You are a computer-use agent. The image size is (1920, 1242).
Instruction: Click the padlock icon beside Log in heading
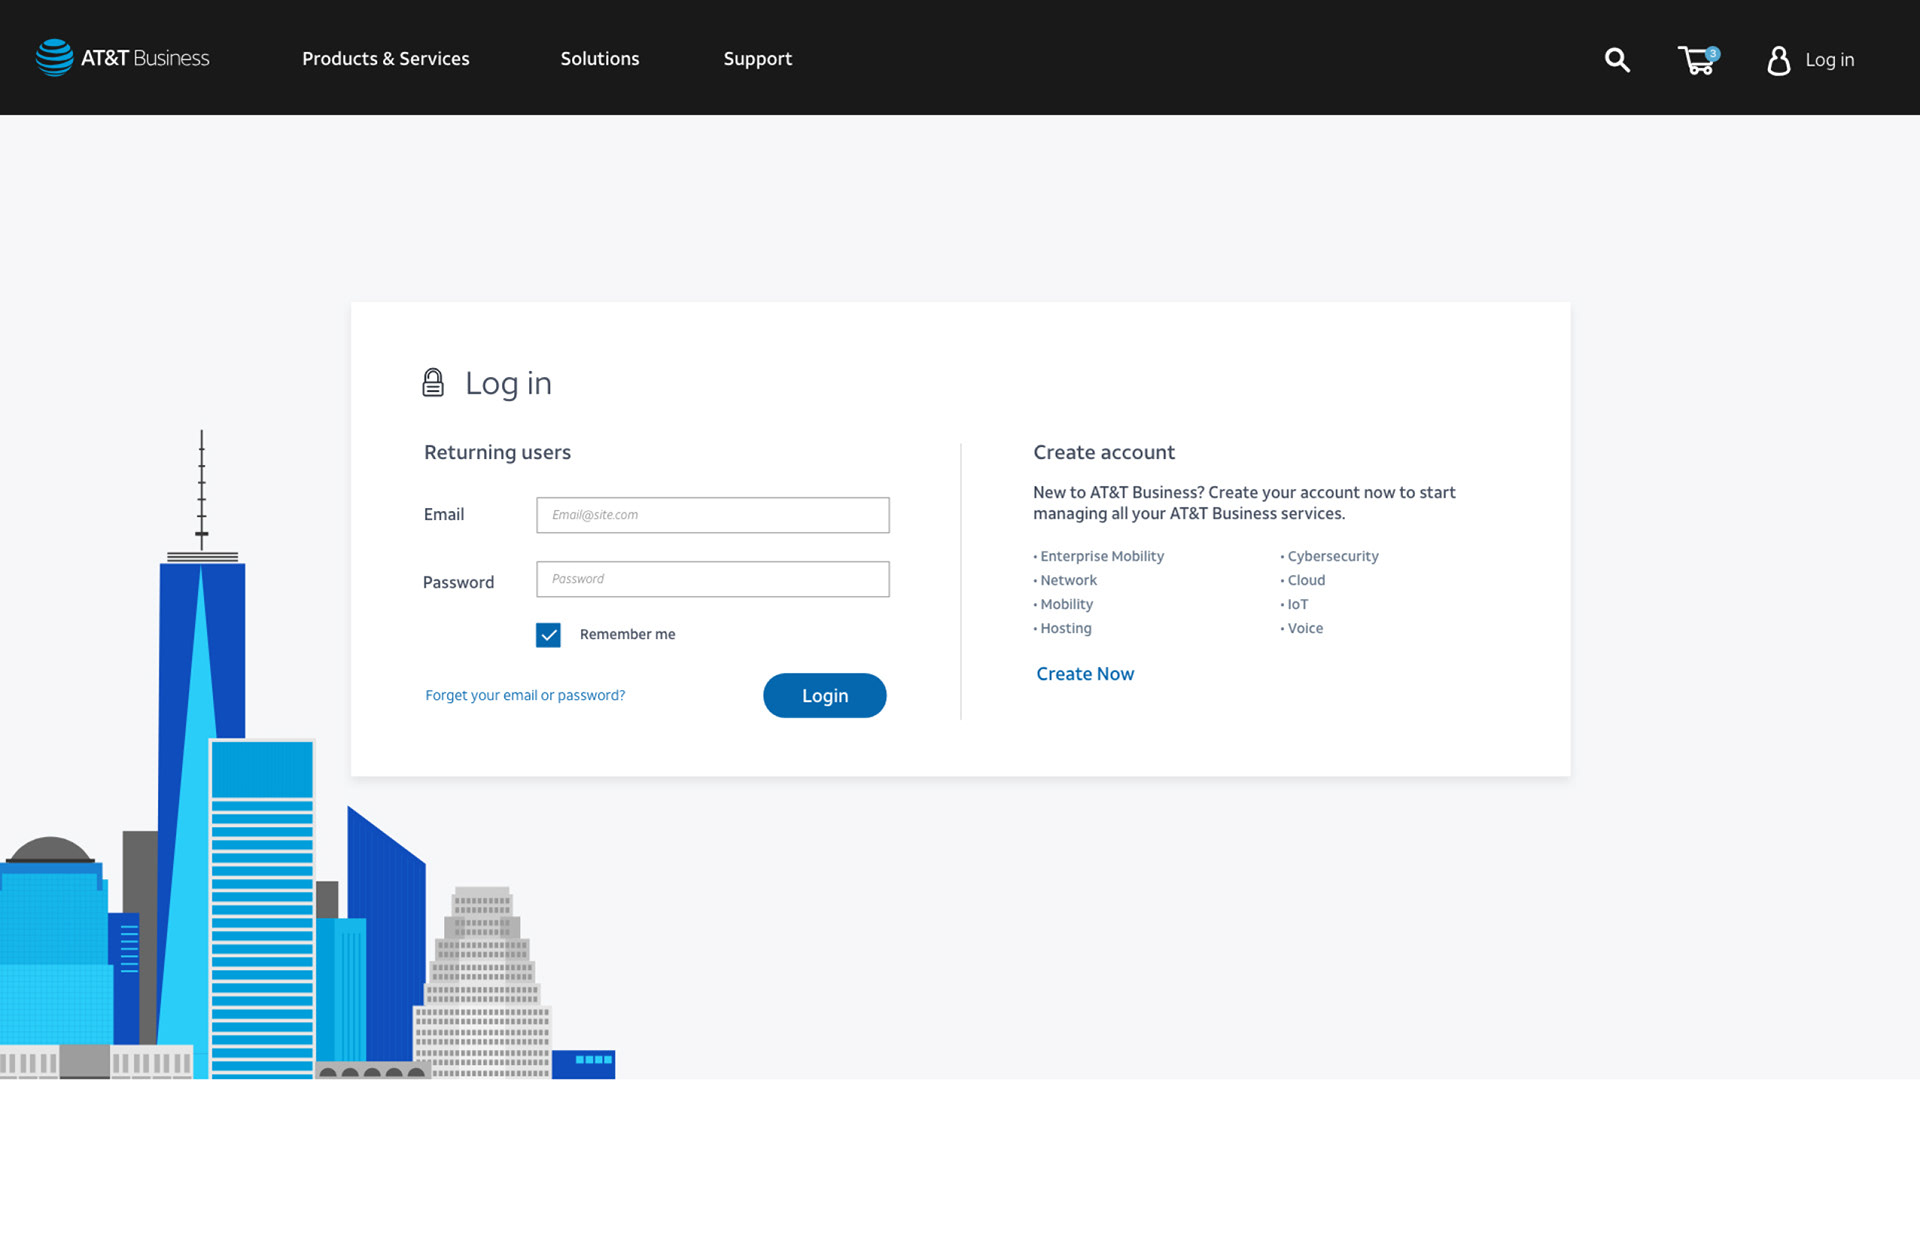(433, 383)
